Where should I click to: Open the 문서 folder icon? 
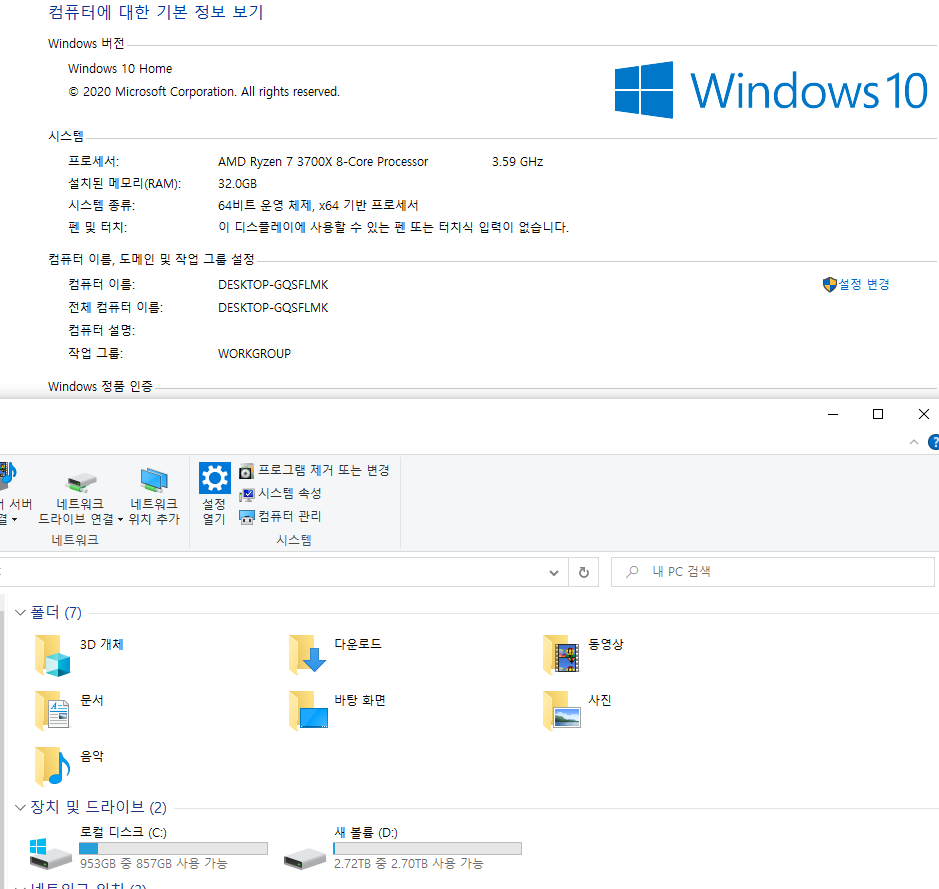53,711
